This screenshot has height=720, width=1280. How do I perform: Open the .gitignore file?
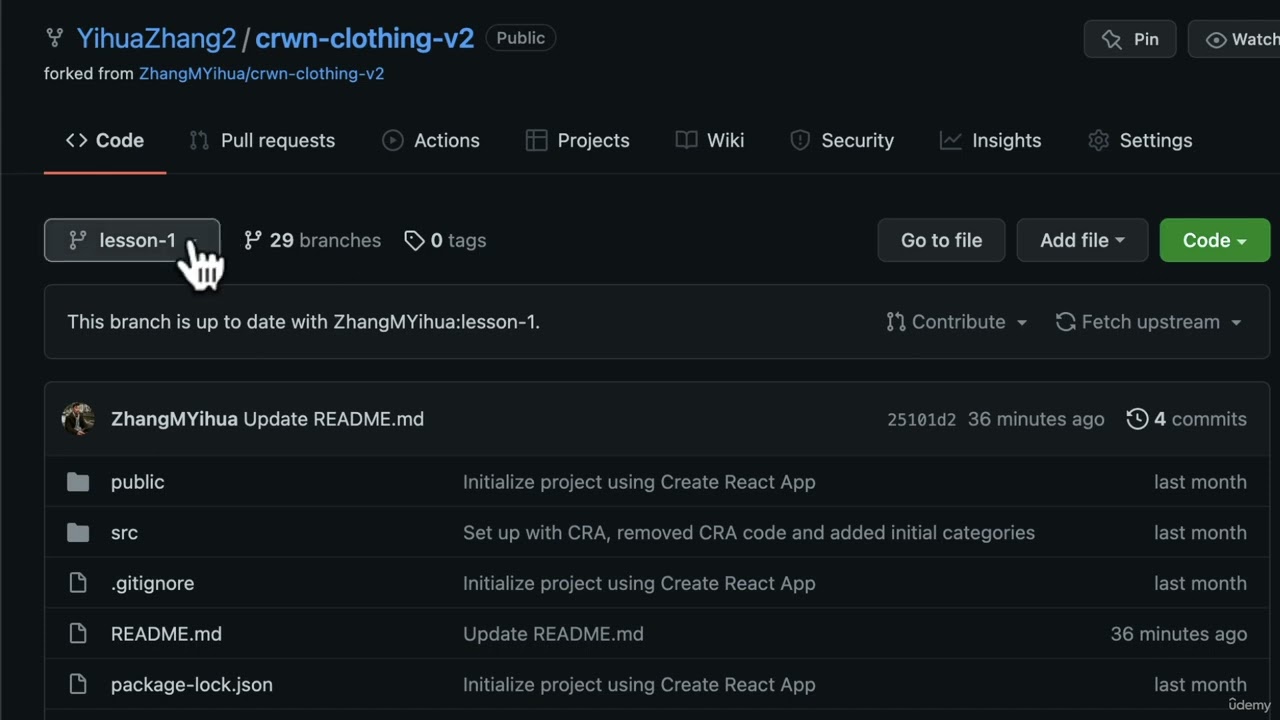(152, 583)
